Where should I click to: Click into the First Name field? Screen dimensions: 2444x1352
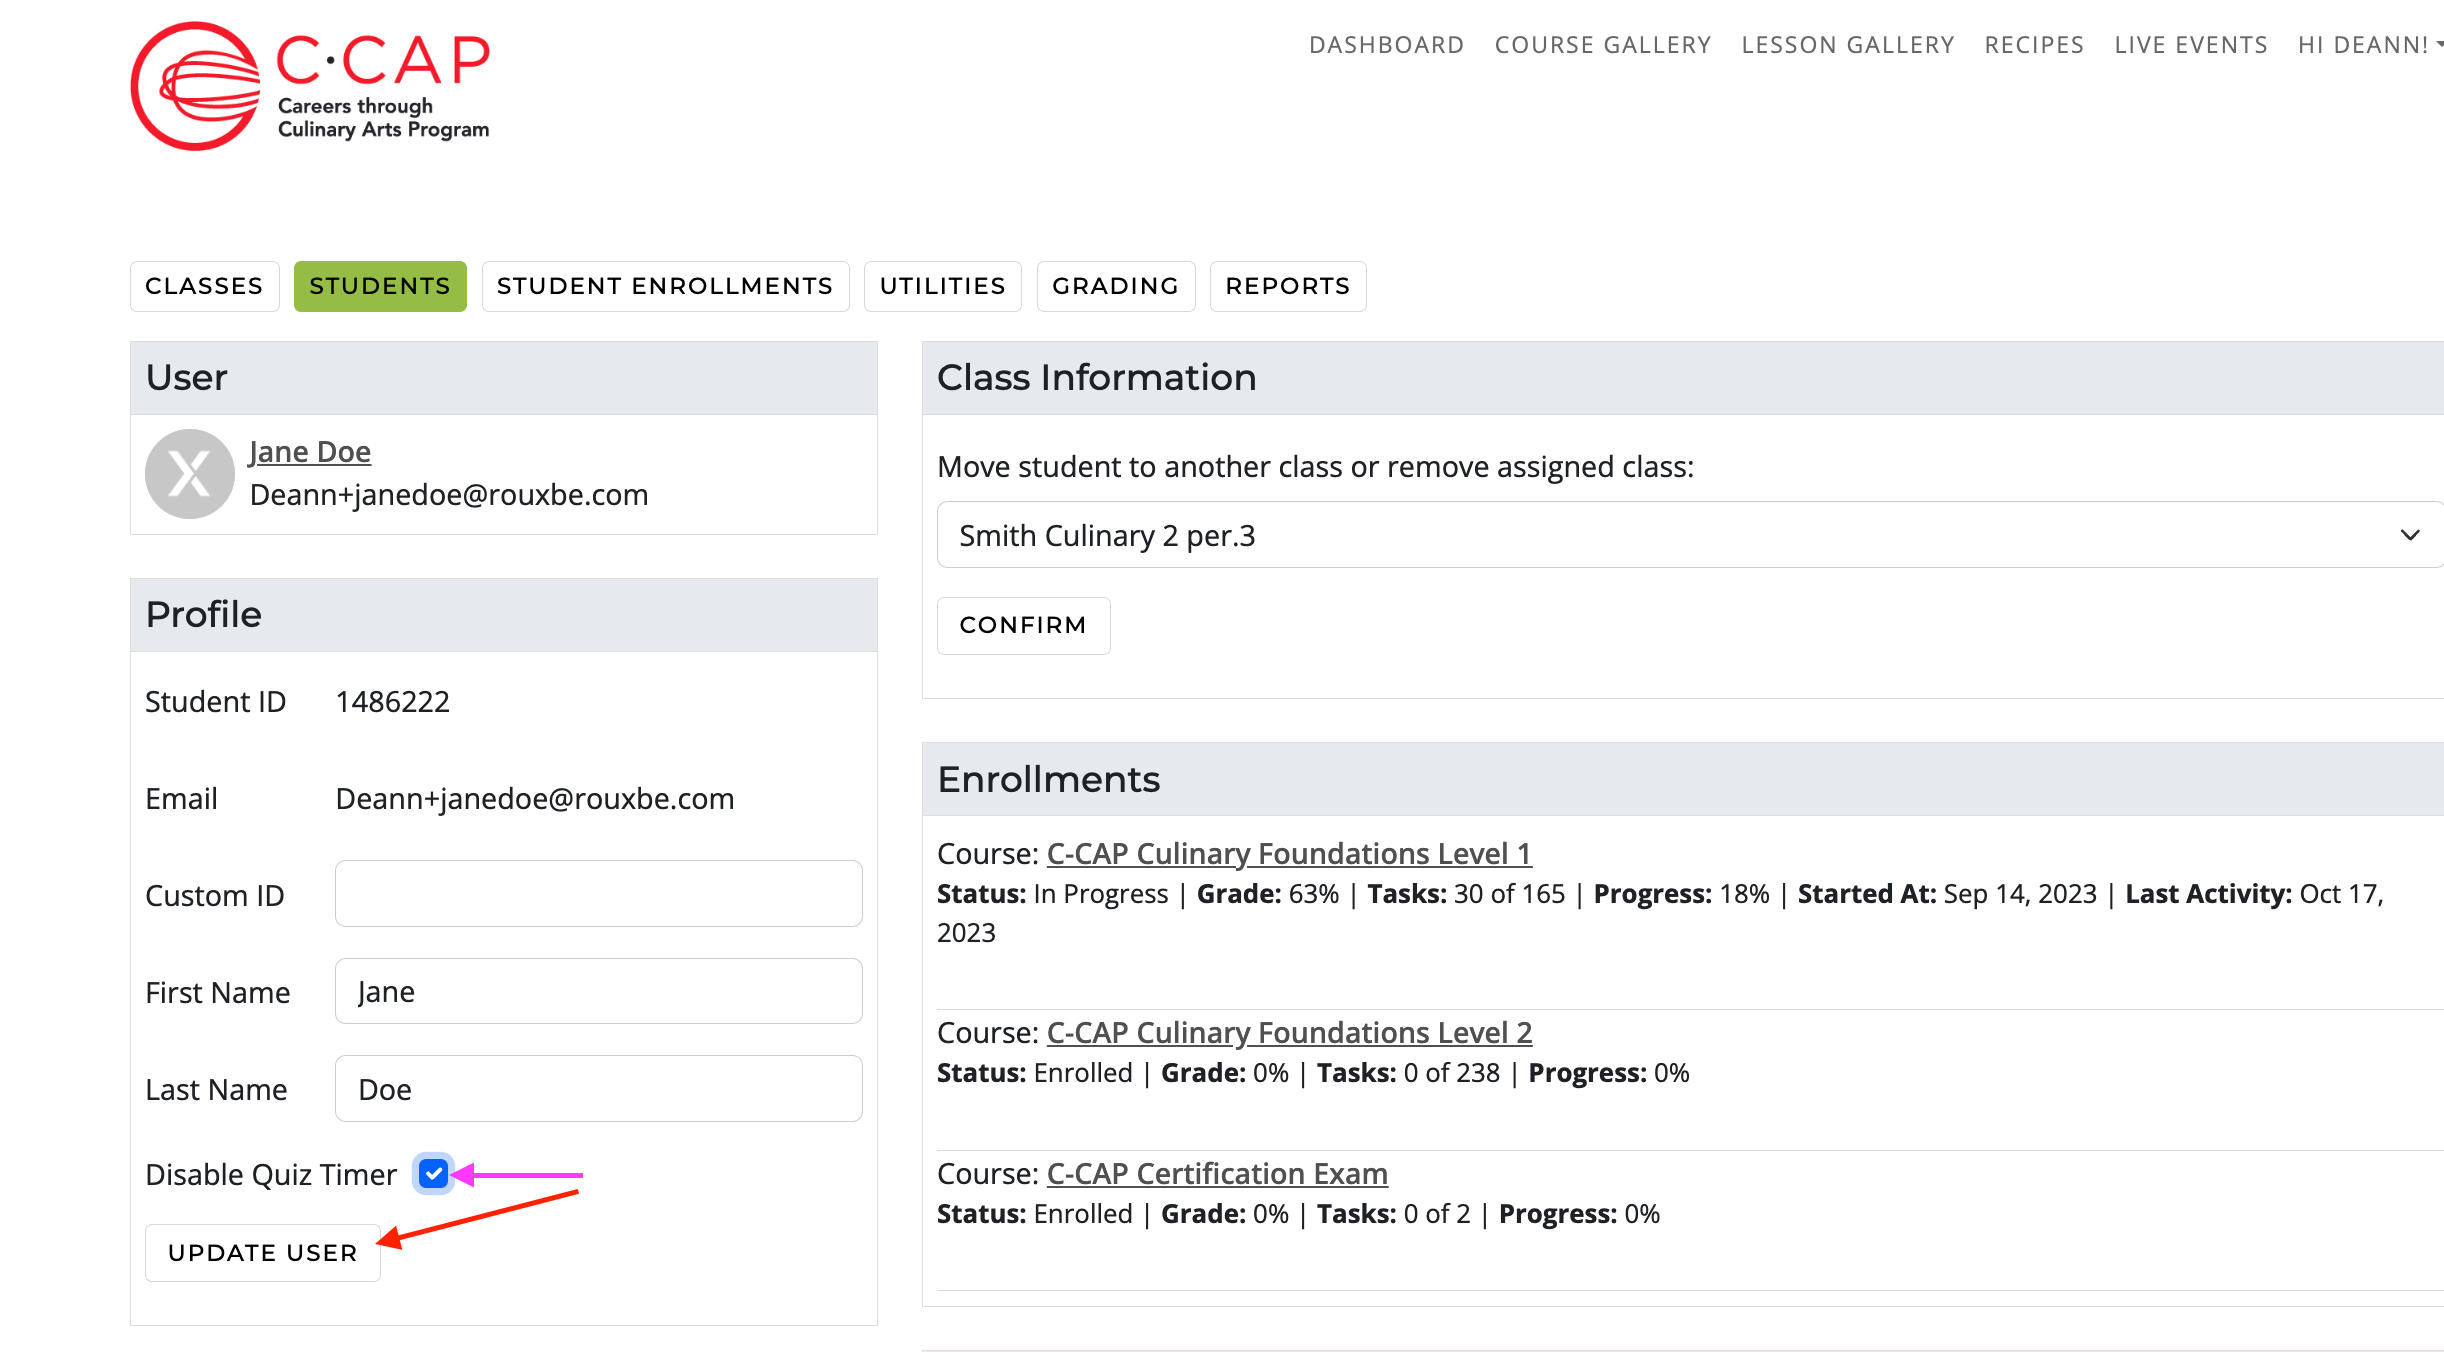(x=599, y=991)
